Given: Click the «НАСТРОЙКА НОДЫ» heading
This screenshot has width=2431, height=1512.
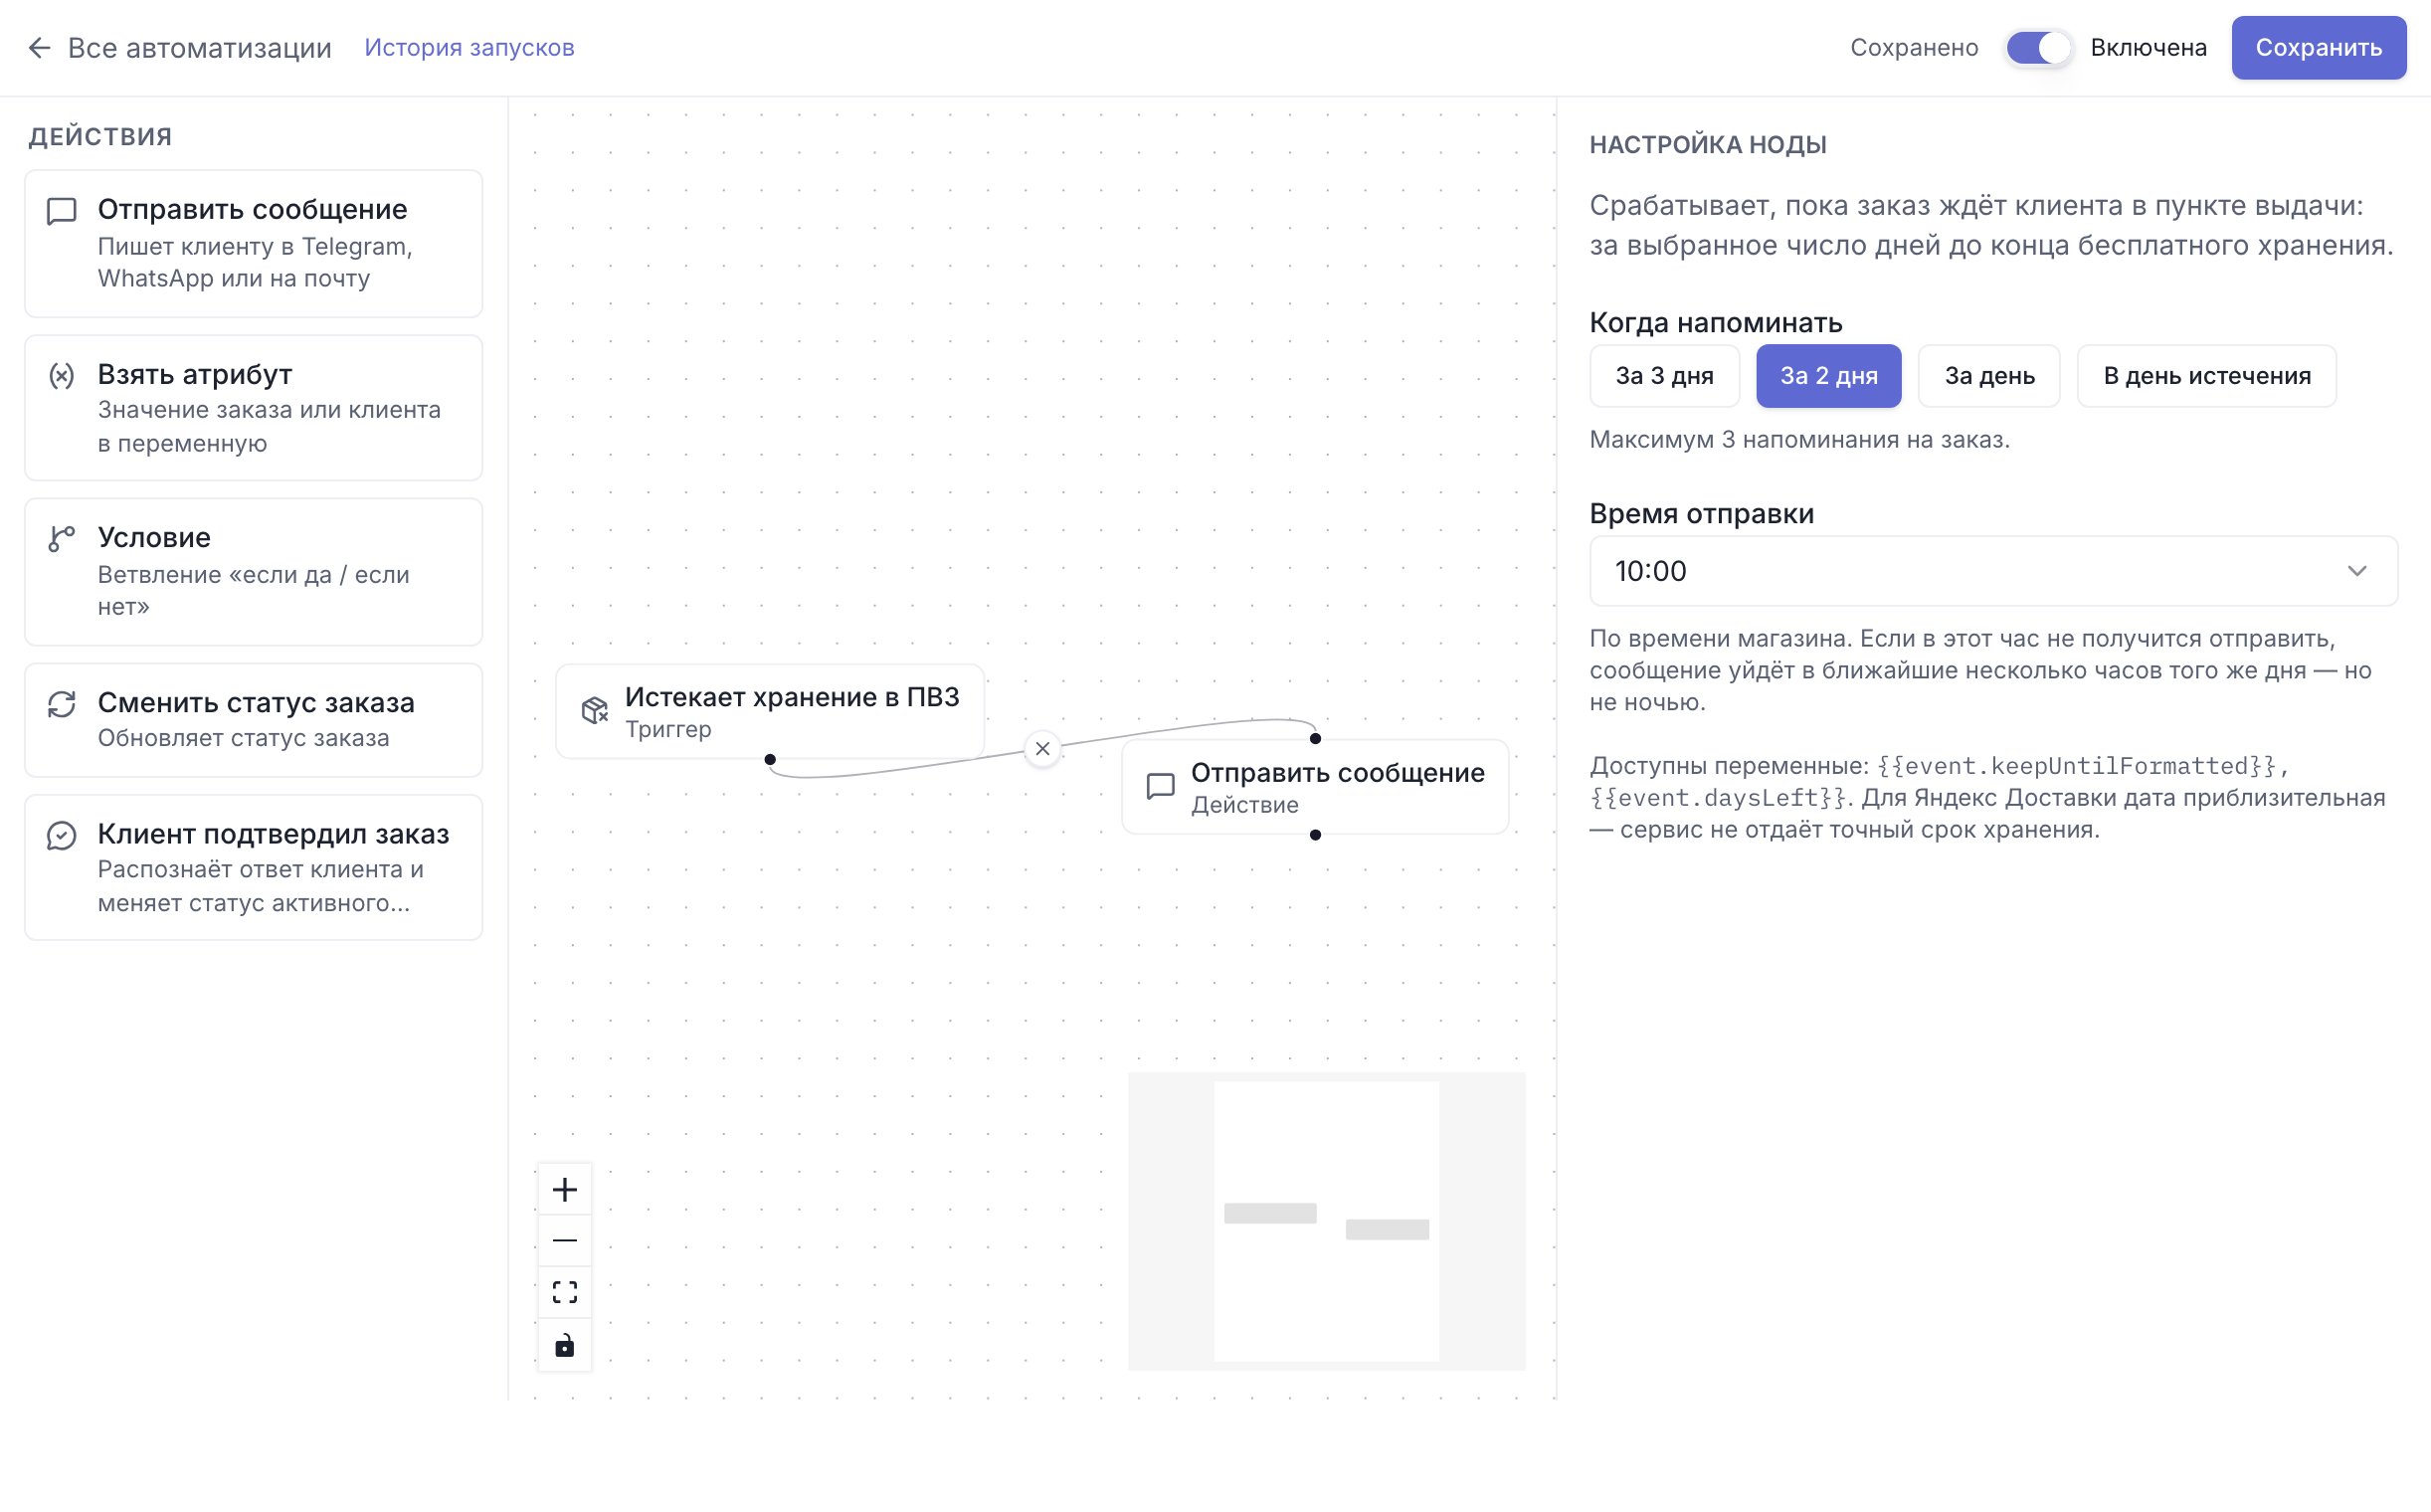Looking at the screenshot, I should (1708, 145).
